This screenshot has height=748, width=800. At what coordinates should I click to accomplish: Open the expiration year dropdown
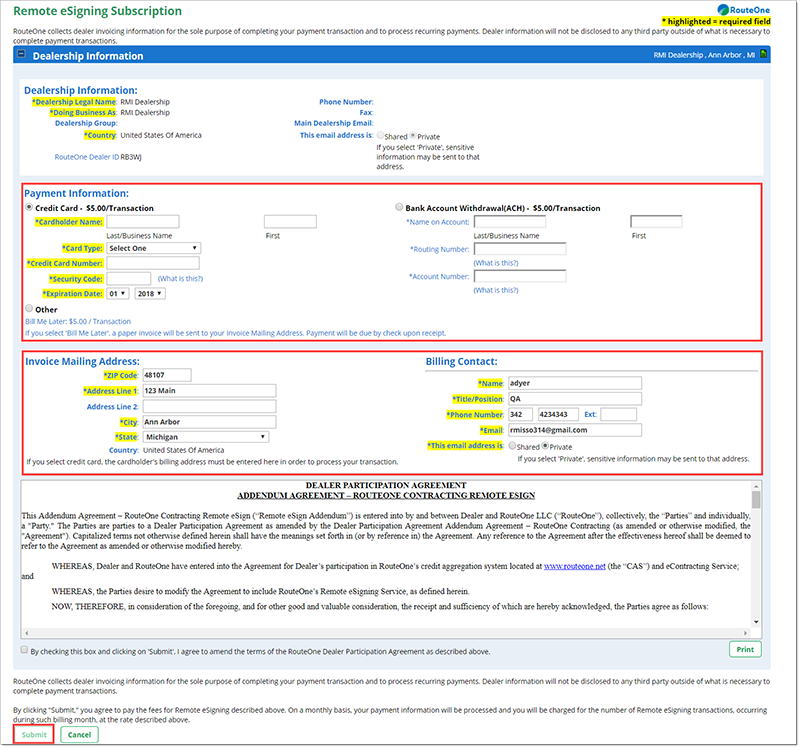150,294
